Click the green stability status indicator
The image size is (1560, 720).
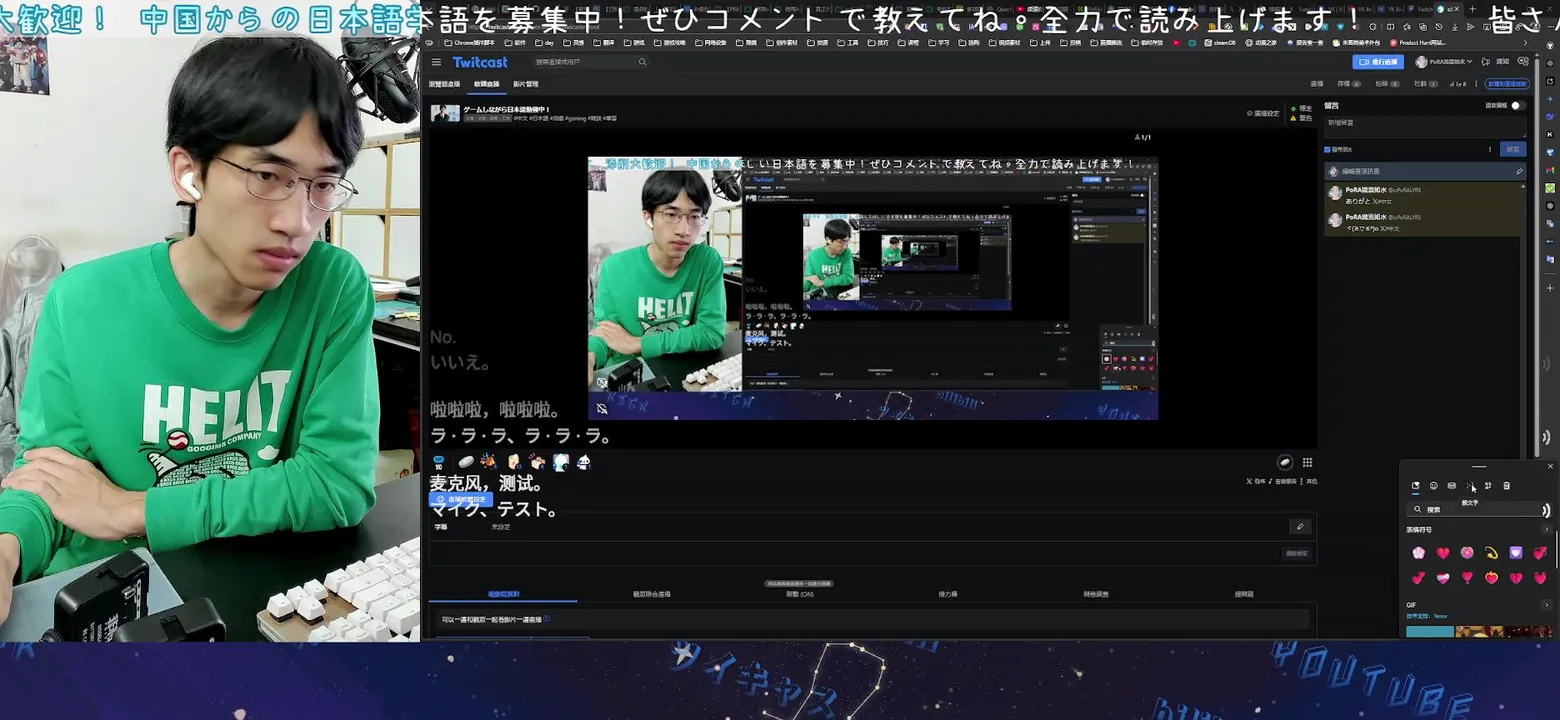tap(1300, 108)
